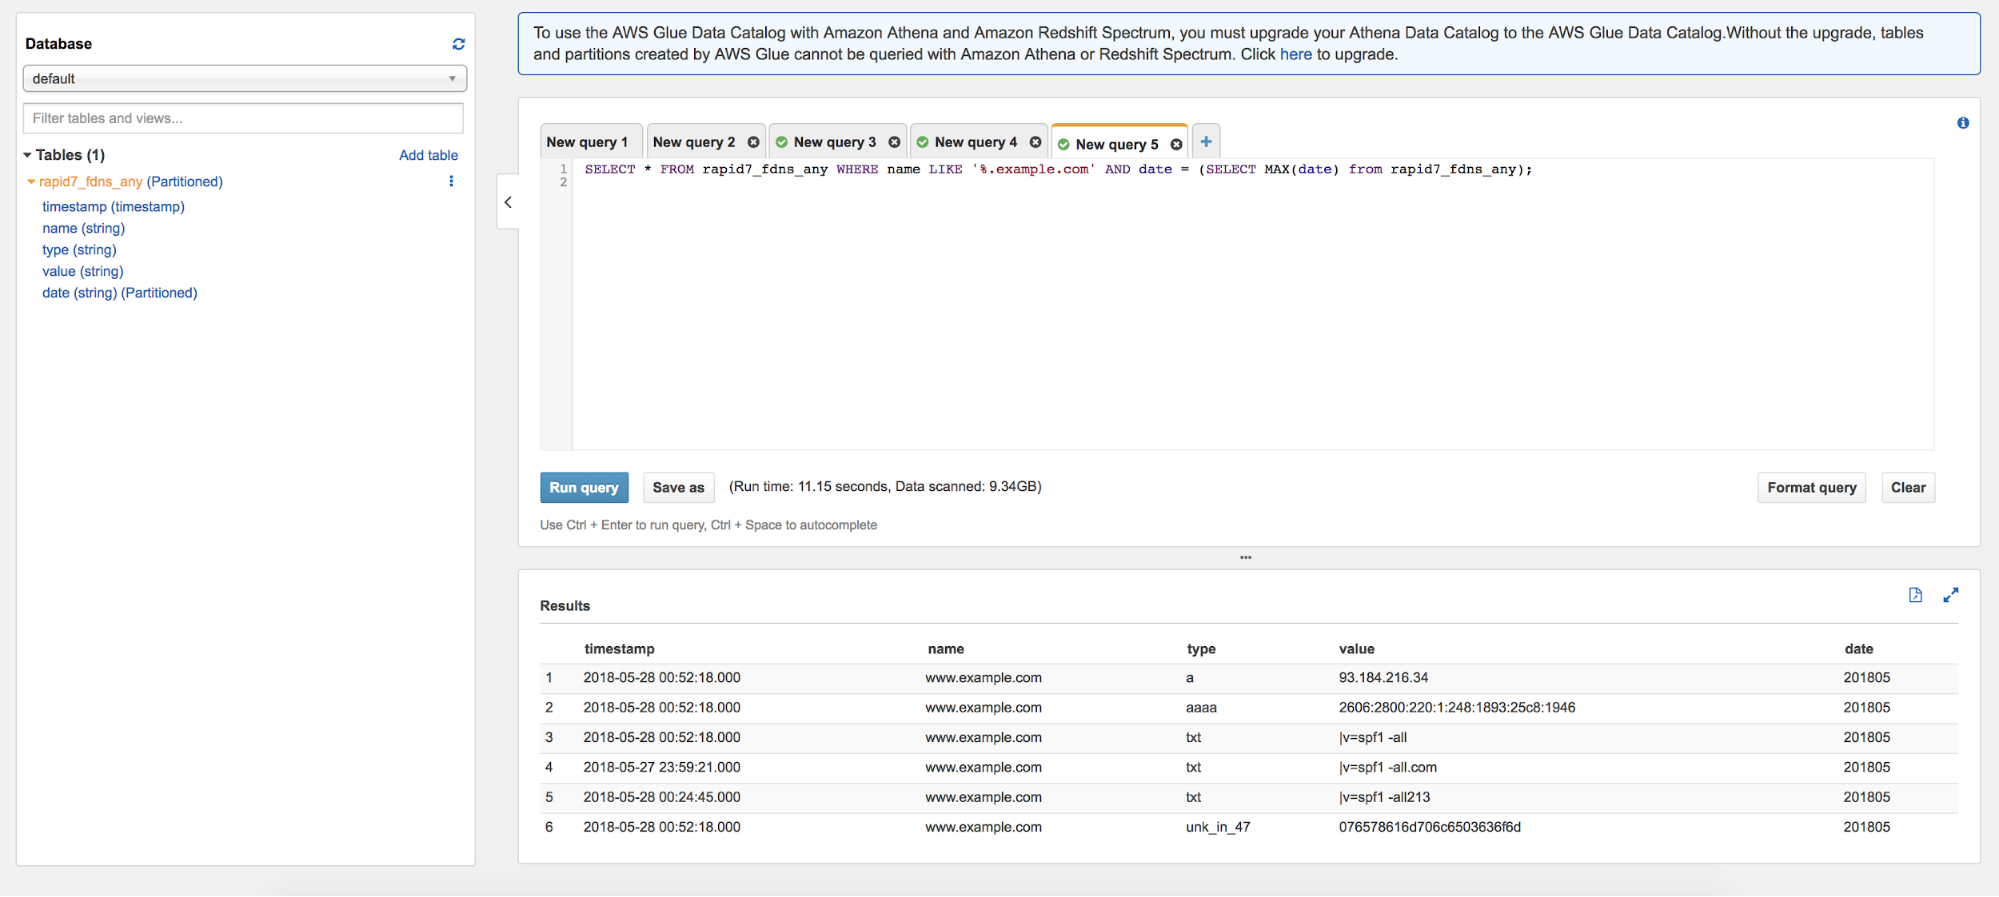Switch to New query 1 tab
The image size is (1999, 897).
pos(587,142)
